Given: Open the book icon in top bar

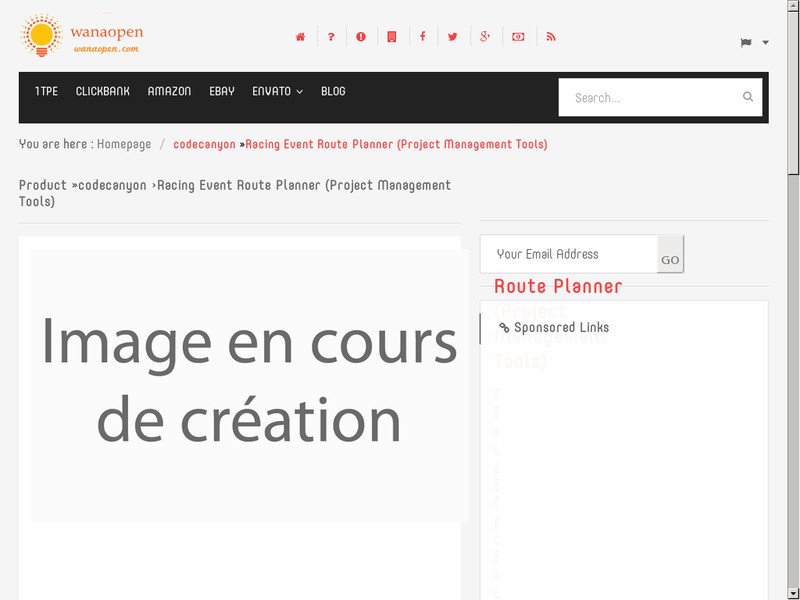Looking at the screenshot, I should click(392, 37).
